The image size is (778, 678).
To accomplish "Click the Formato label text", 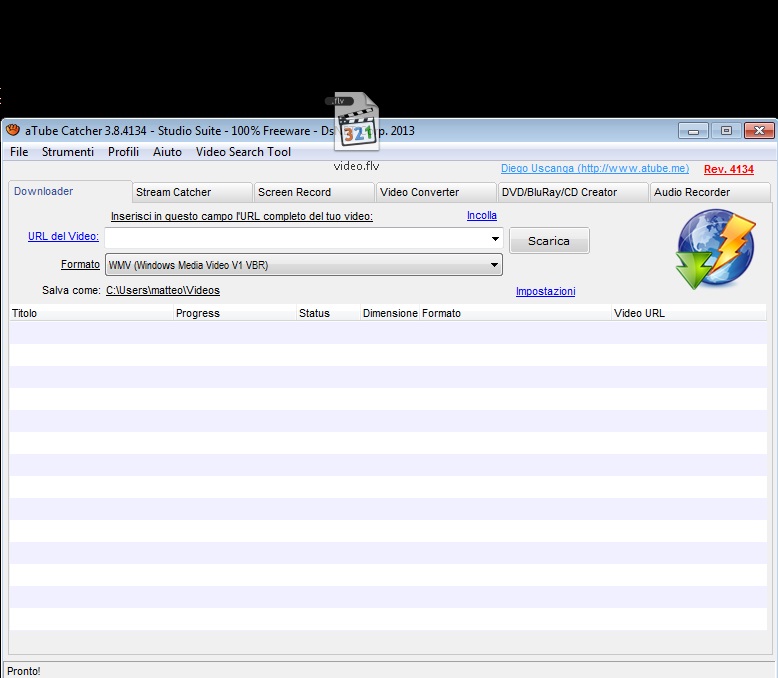I will pyautogui.click(x=80, y=264).
